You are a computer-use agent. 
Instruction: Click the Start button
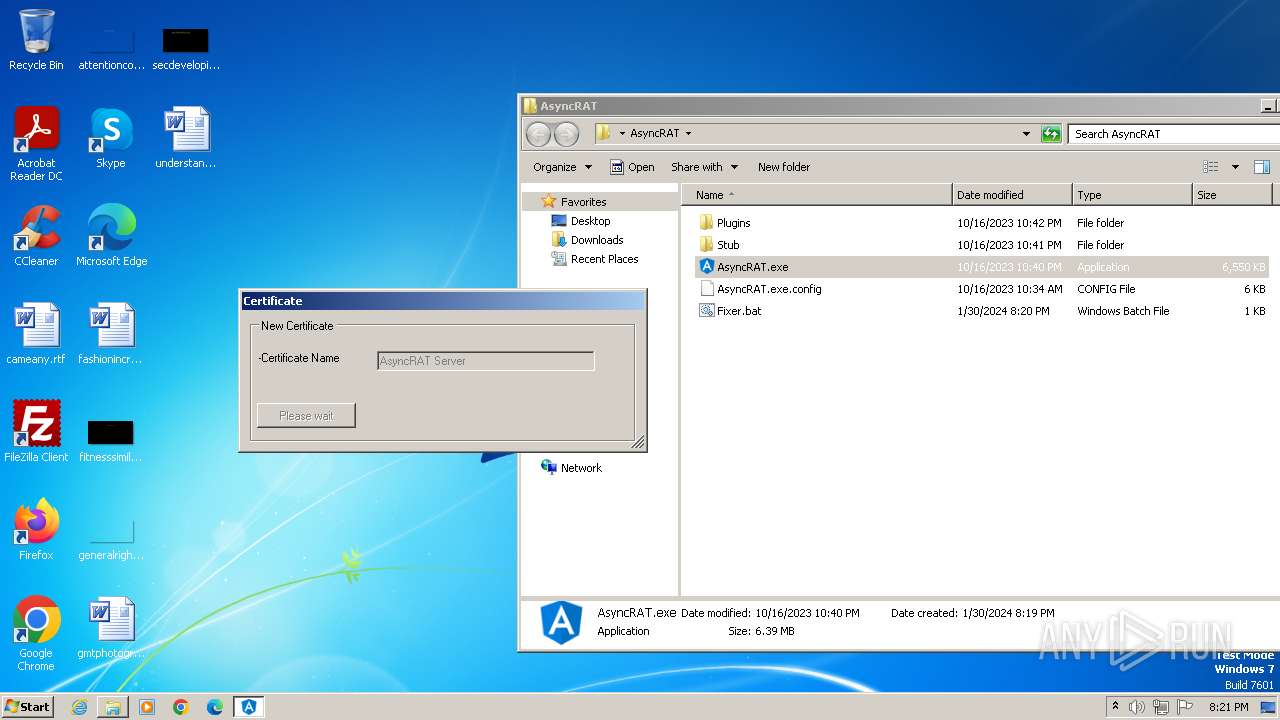(28, 707)
